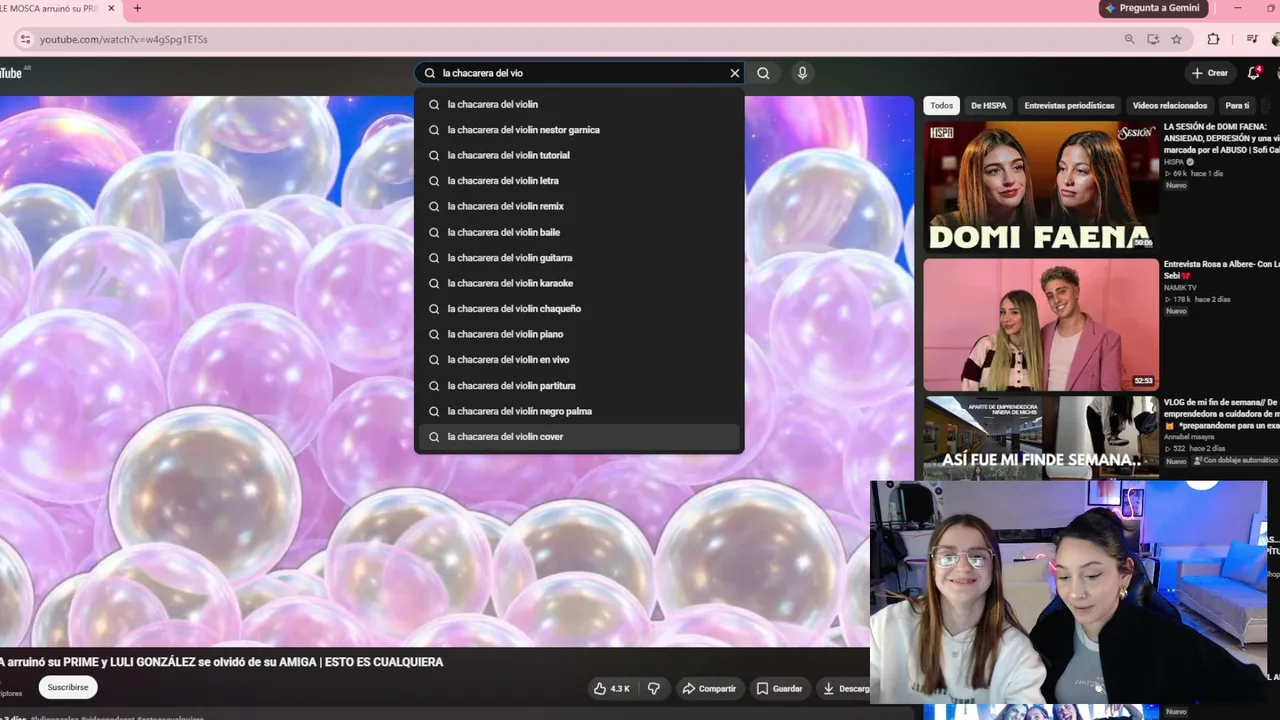Image resolution: width=1280 pixels, height=720 pixels.
Task: Click the Suscribirse button
Action: tap(68, 688)
